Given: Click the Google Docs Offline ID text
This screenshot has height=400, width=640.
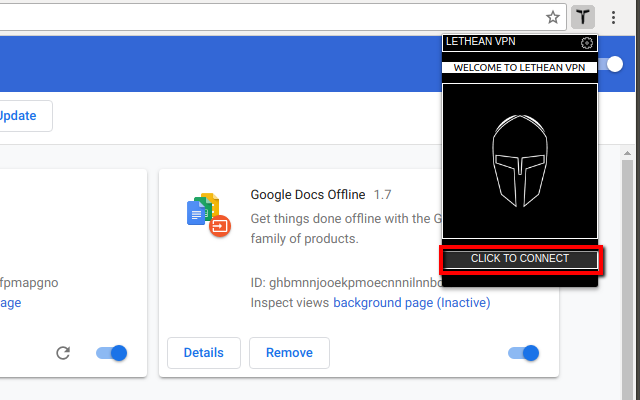Looking at the screenshot, I should [346, 283].
